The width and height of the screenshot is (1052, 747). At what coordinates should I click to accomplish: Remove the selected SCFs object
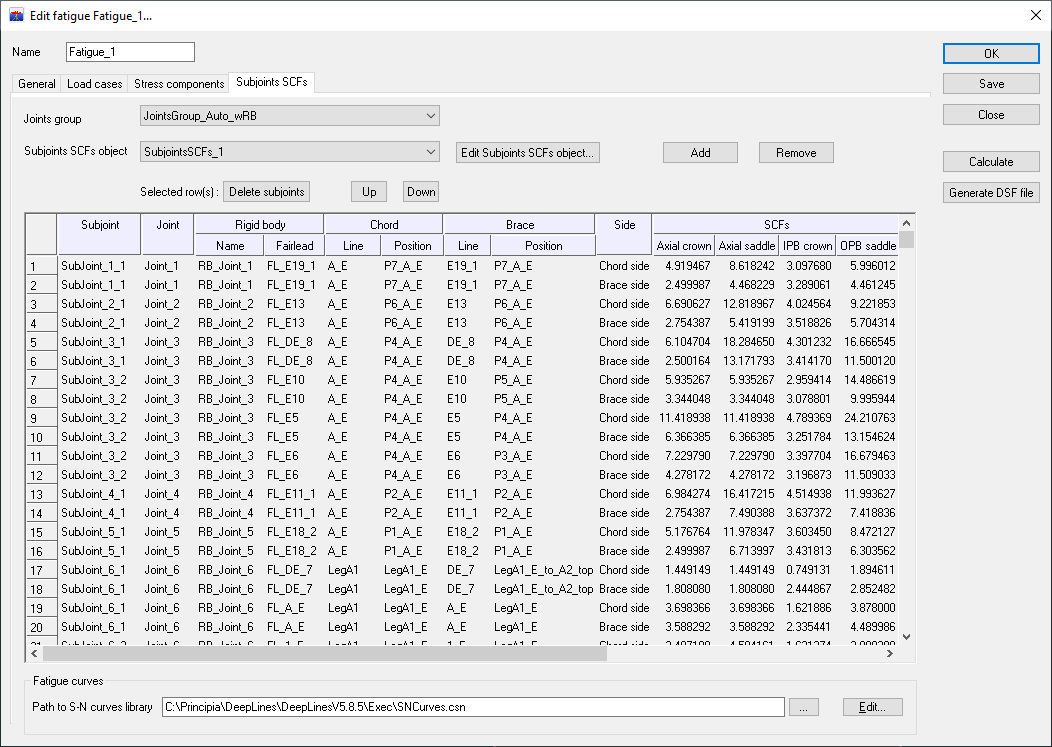(x=795, y=153)
